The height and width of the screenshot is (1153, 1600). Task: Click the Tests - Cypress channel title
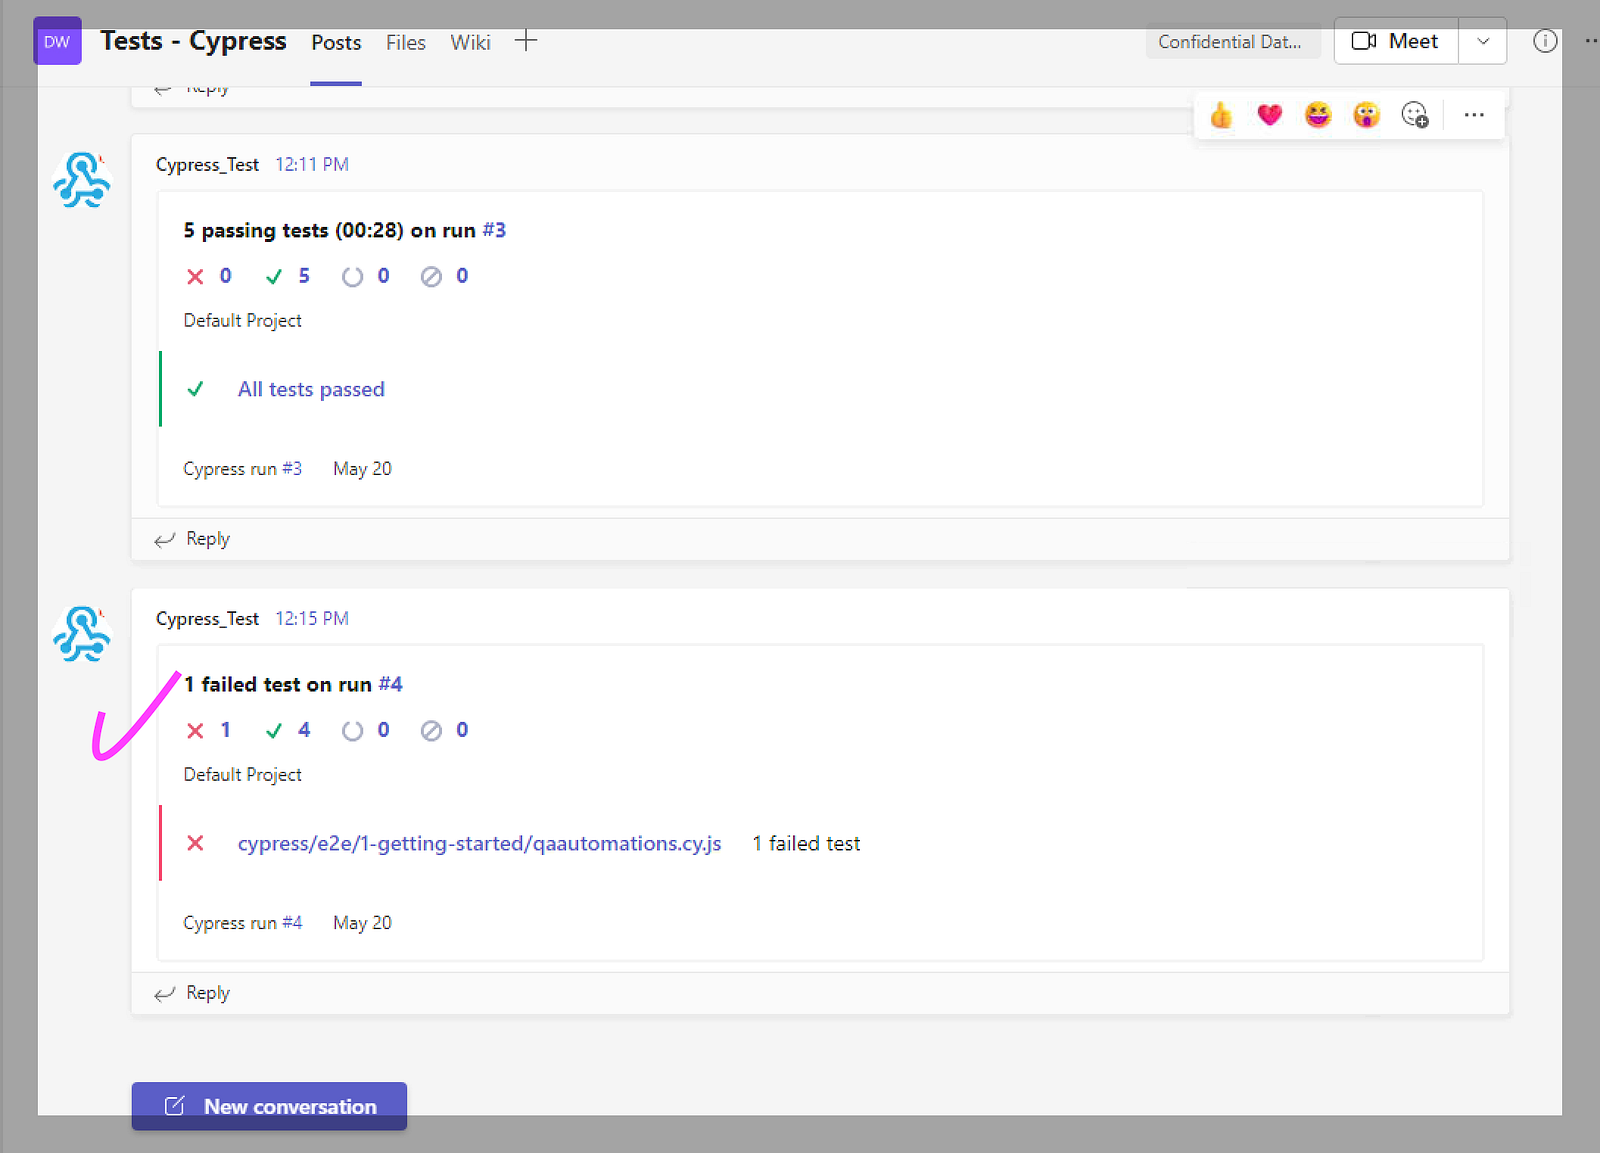coord(193,41)
